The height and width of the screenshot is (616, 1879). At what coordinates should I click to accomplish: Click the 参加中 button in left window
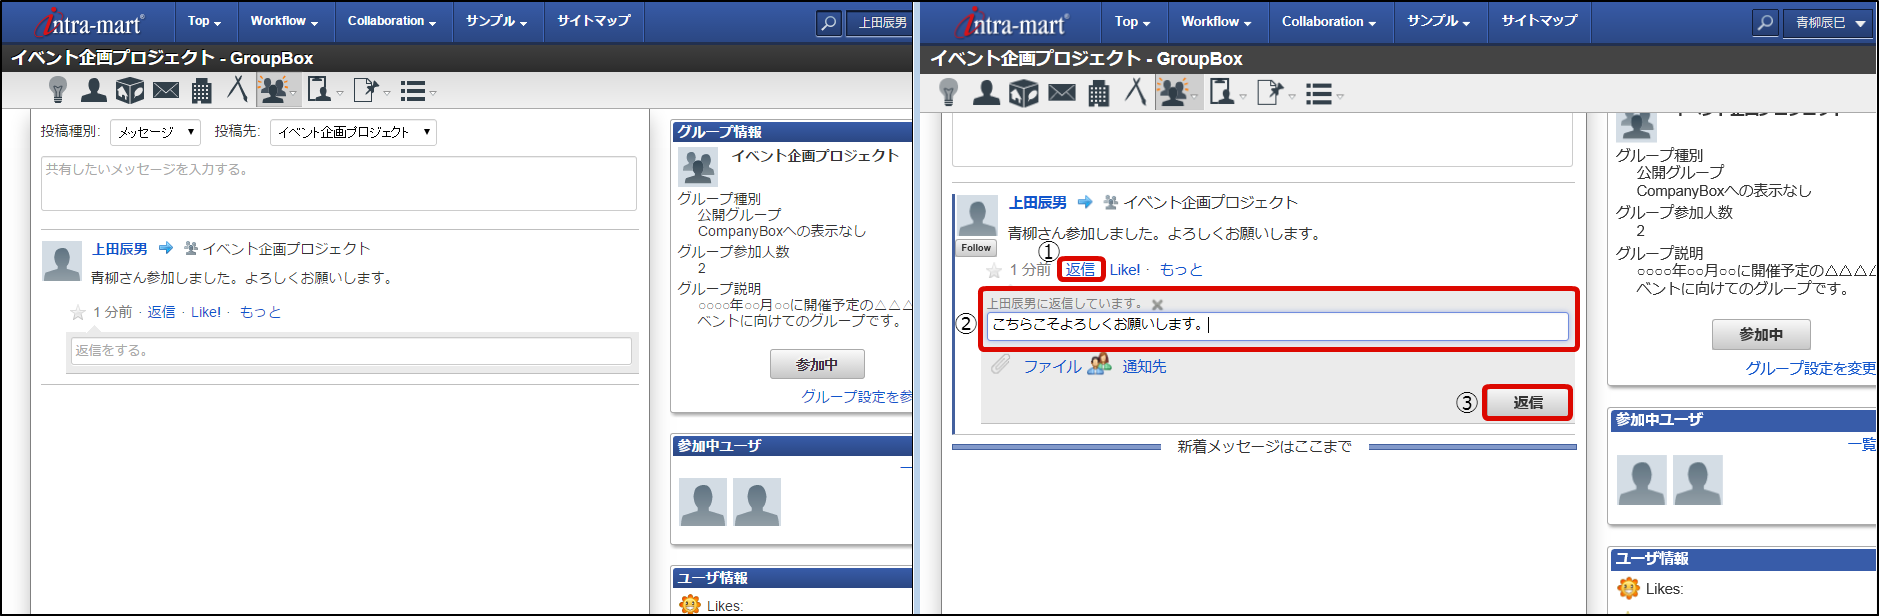coord(817,365)
